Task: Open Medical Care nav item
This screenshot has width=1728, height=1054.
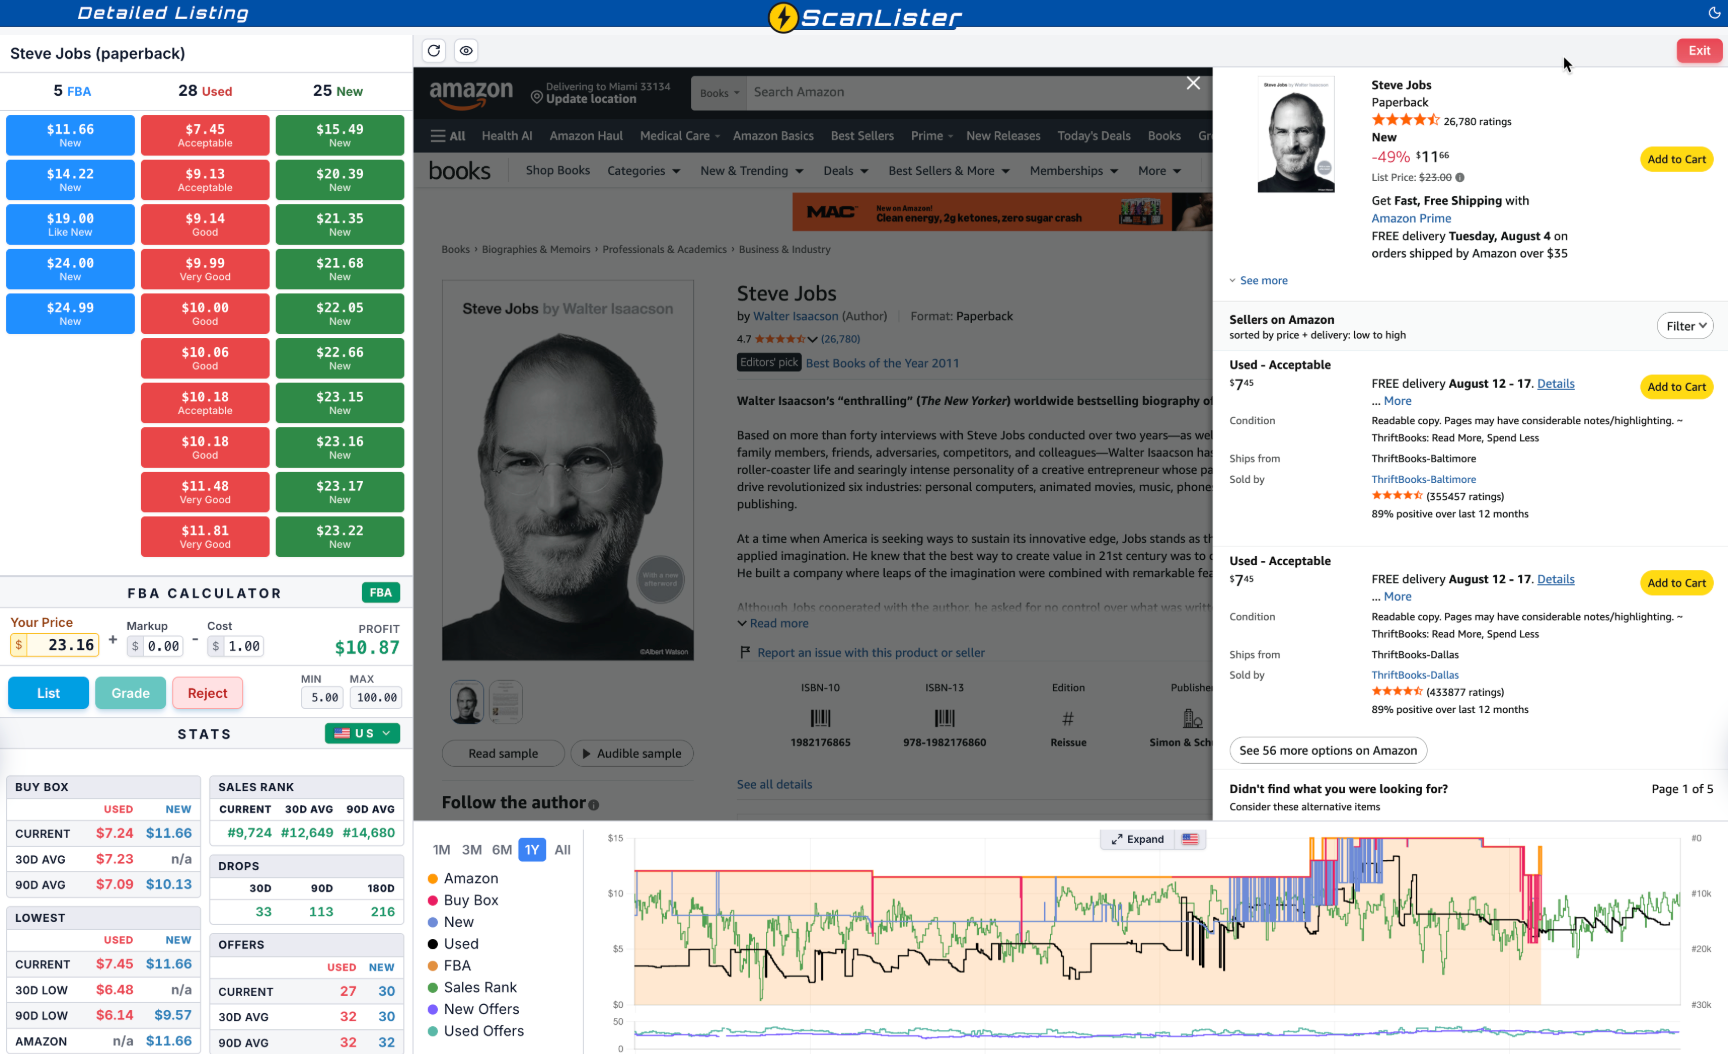Action: [680, 136]
